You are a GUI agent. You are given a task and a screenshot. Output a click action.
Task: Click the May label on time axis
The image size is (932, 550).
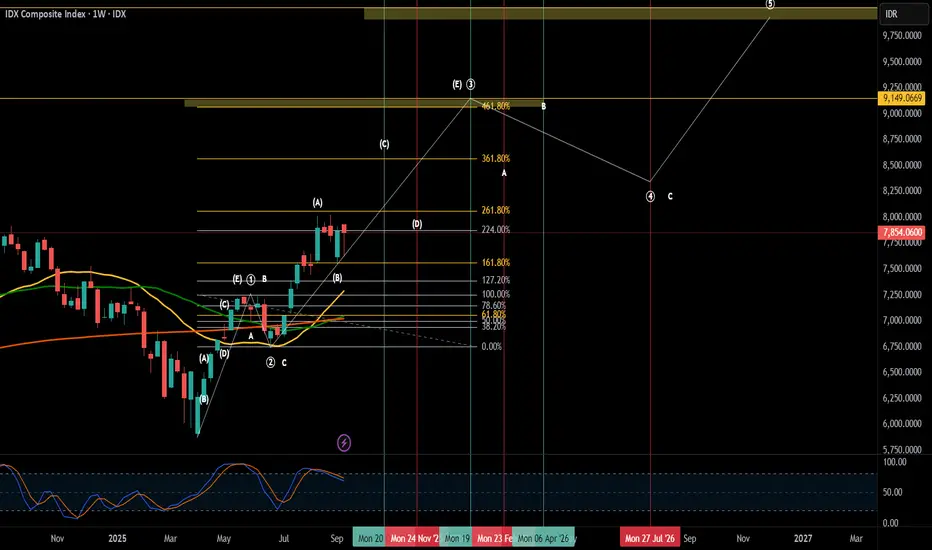(223, 538)
